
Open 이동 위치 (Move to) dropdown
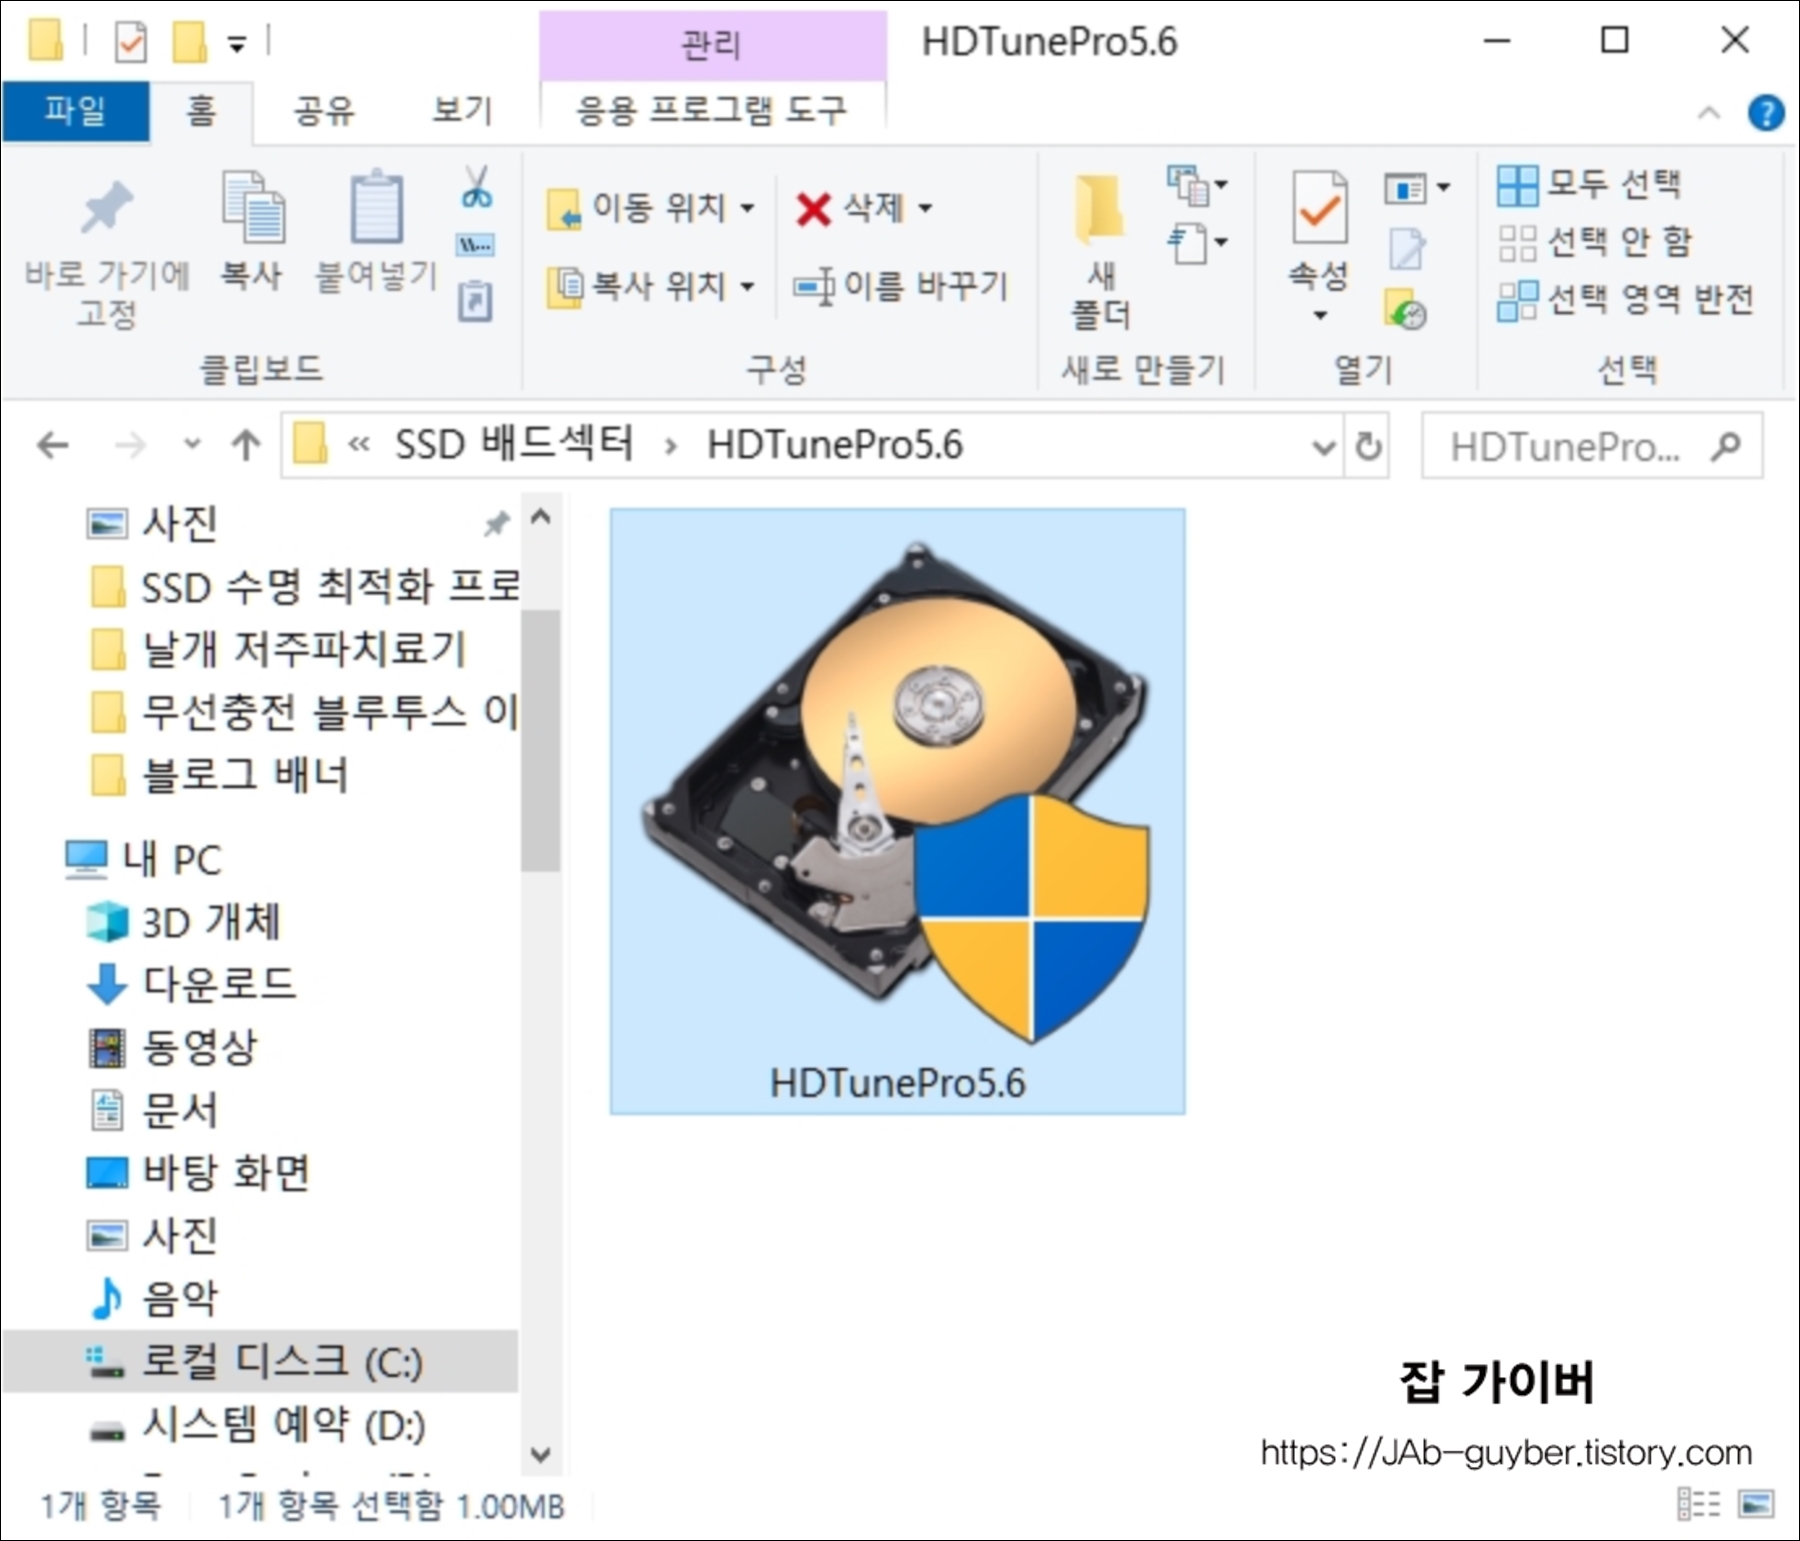click(x=651, y=208)
